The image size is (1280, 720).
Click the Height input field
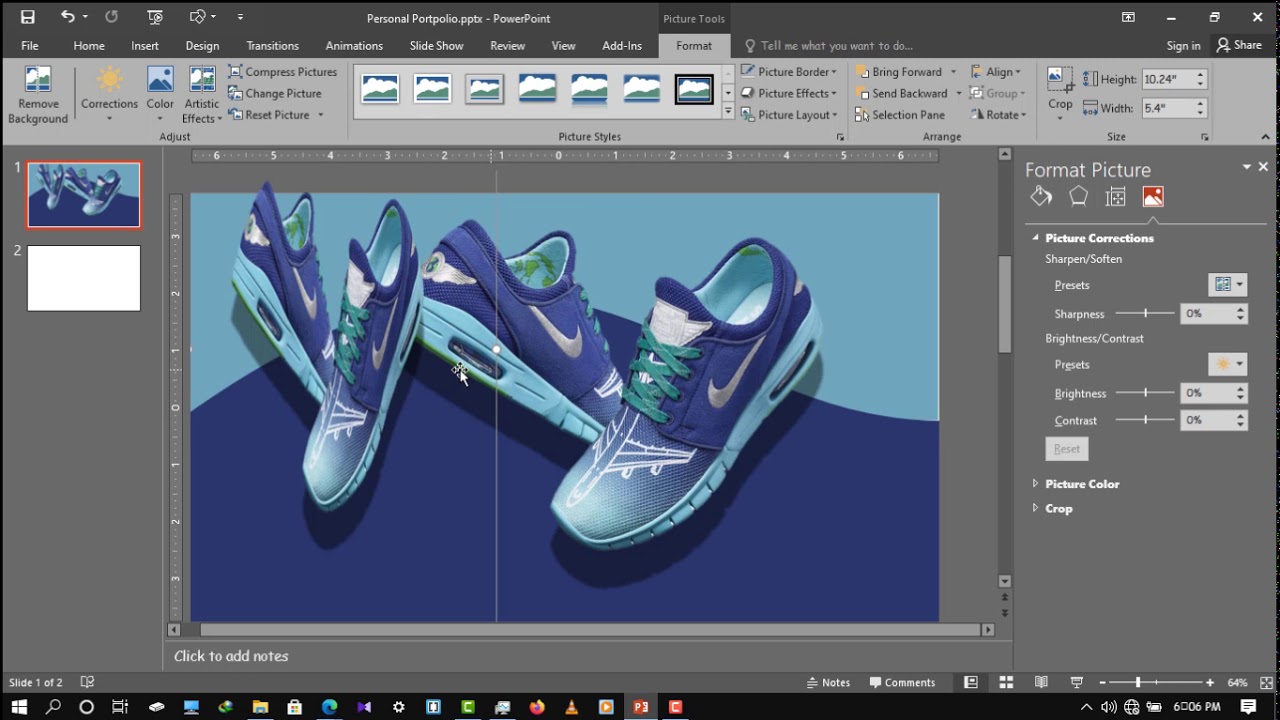point(1167,79)
